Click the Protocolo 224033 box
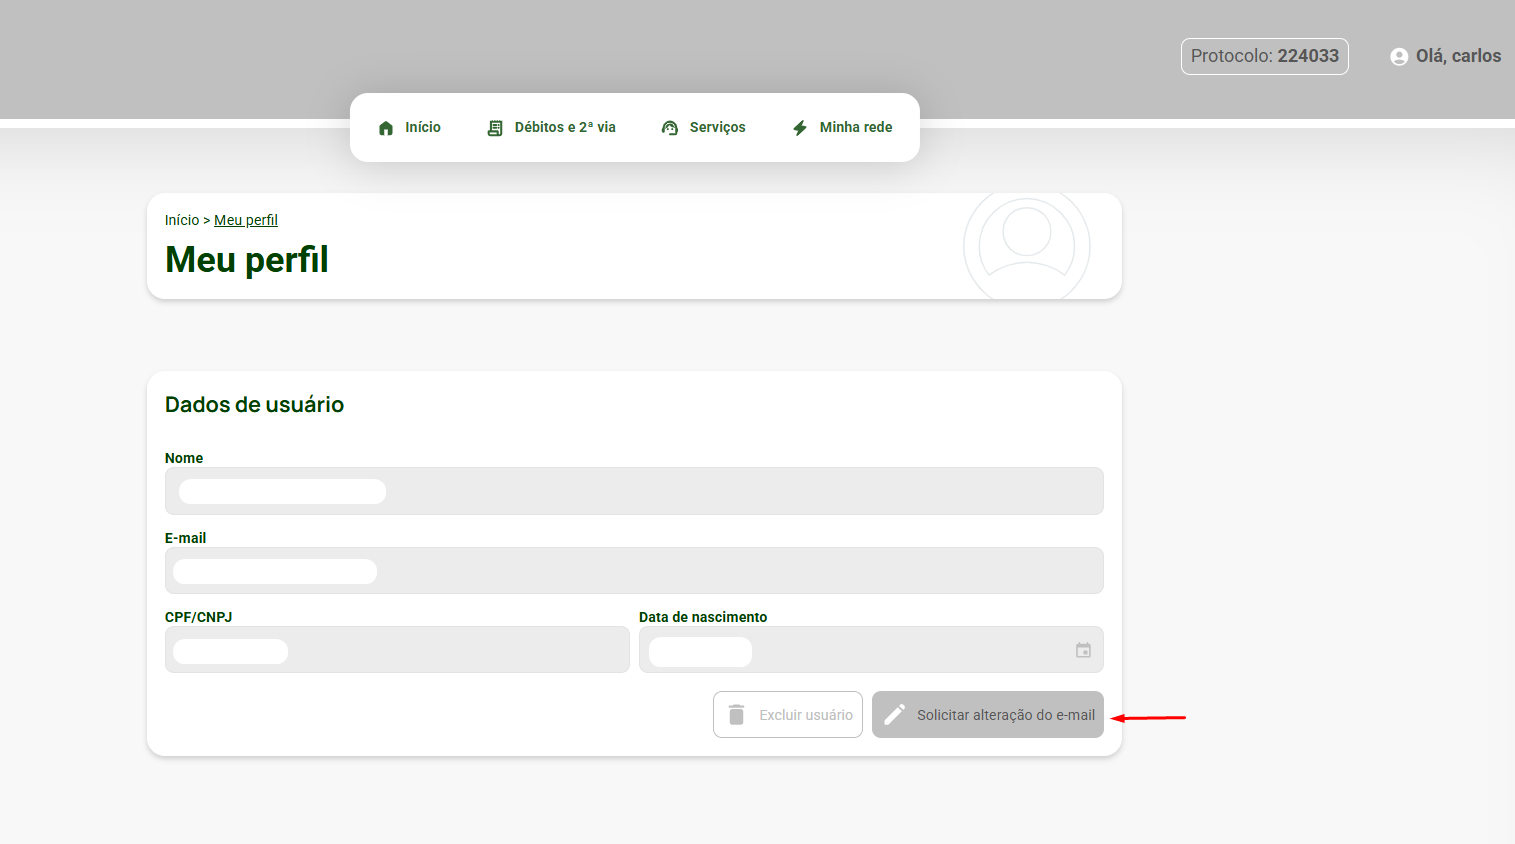Viewport: 1515px width, 844px height. 1264,56
